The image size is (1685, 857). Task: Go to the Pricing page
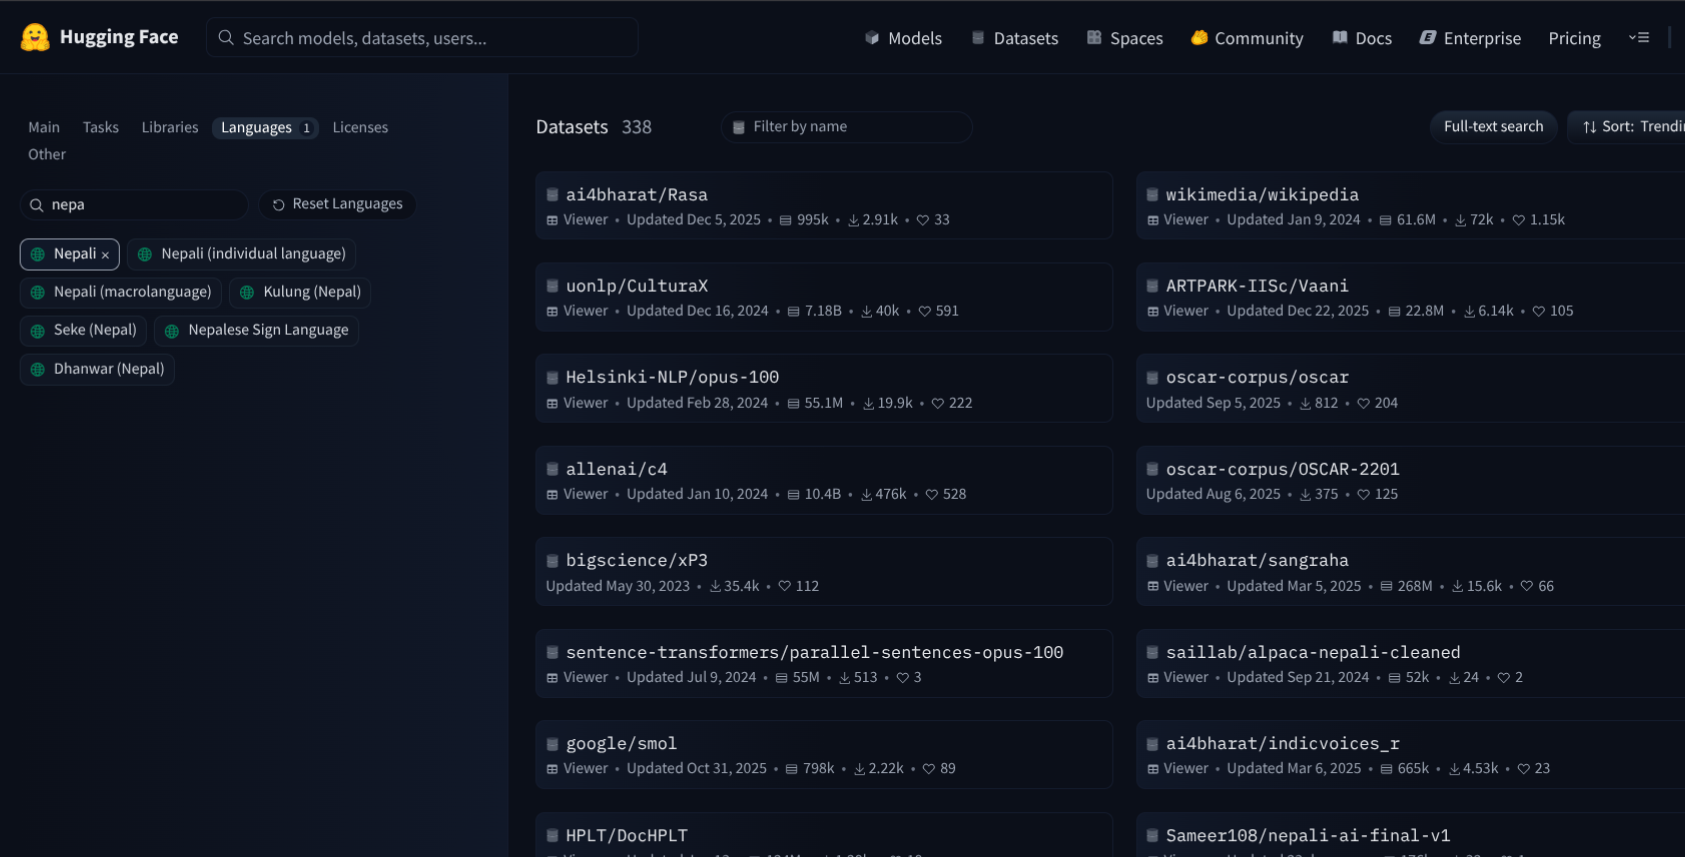tap(1574, 38)
